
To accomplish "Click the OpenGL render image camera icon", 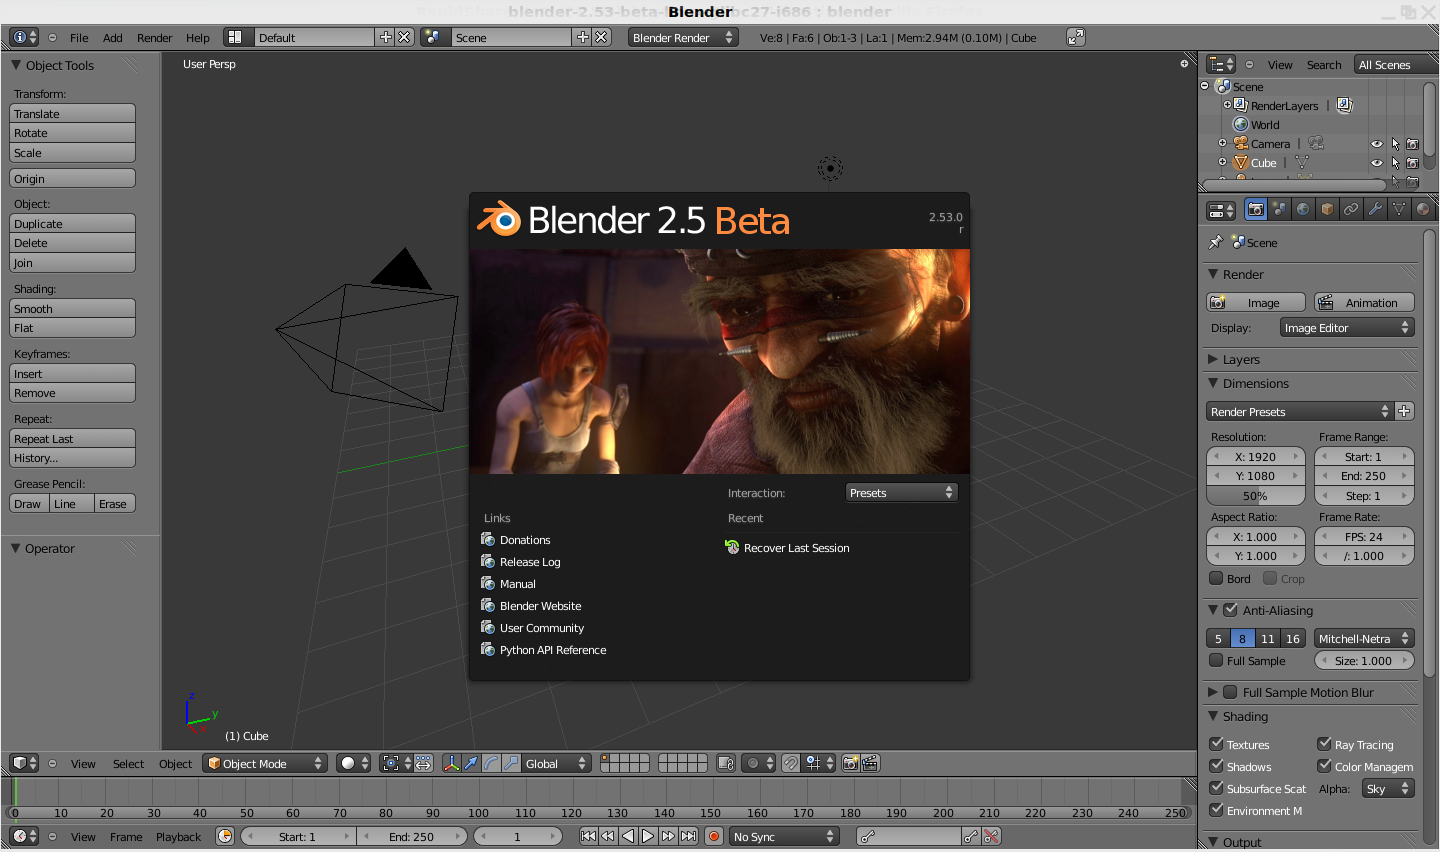I will tap(851, 763).
